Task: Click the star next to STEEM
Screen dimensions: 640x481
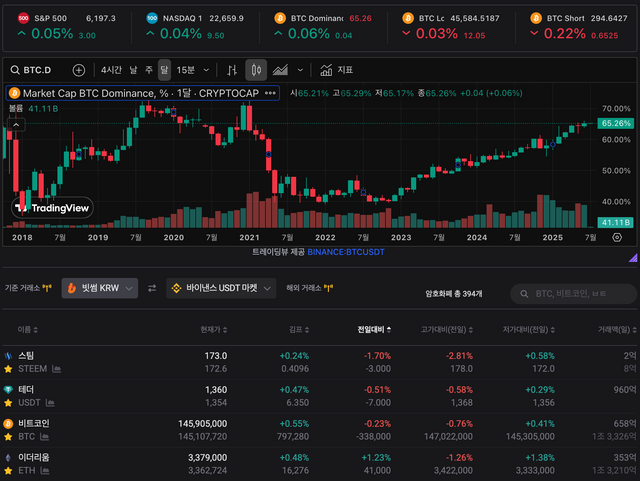Action: tap(8, 369)
